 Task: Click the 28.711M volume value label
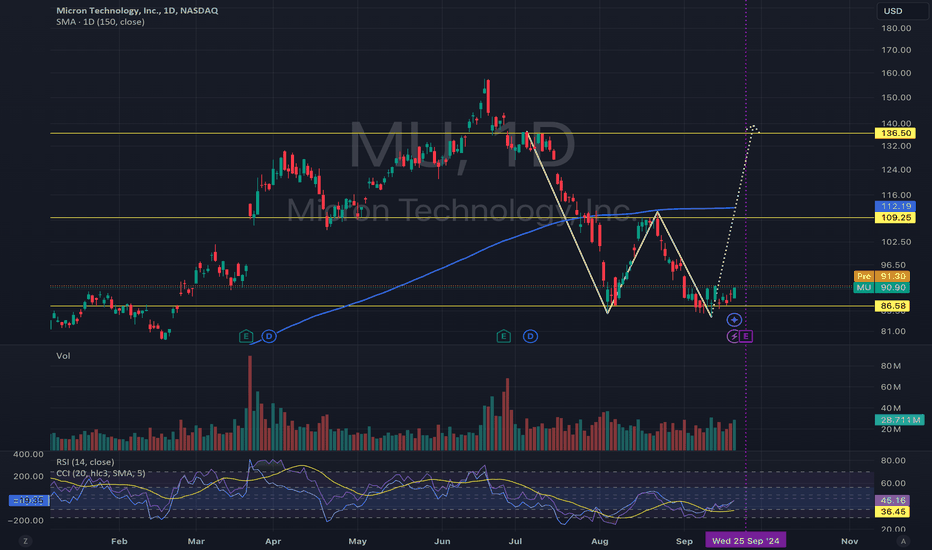[899, 420]
